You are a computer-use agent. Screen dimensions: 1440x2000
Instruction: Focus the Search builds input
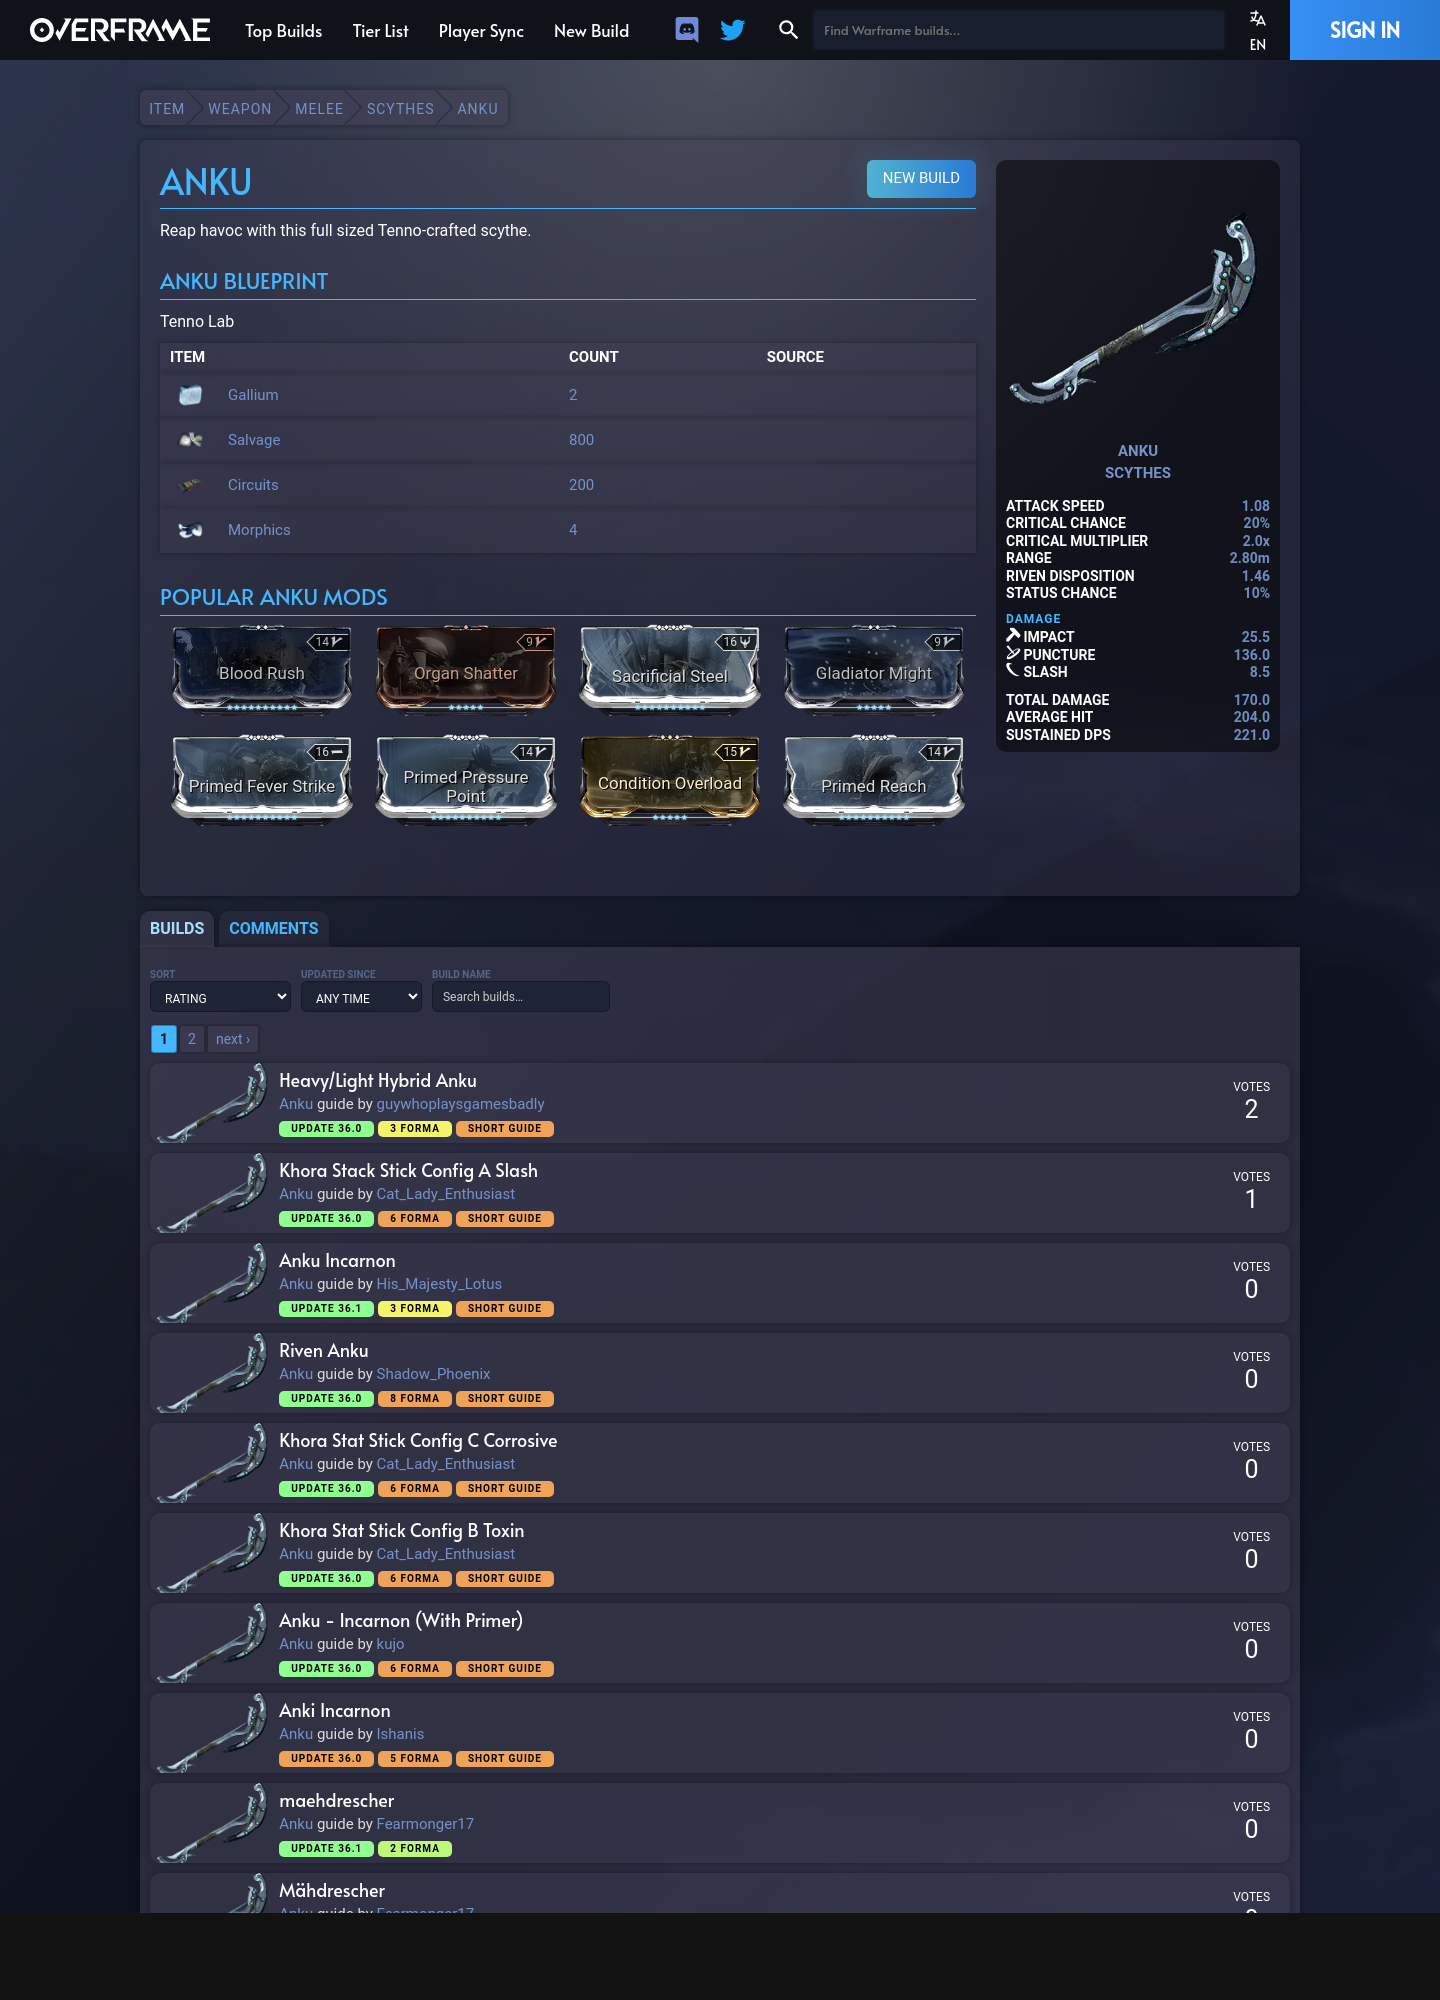pos(521,997)
